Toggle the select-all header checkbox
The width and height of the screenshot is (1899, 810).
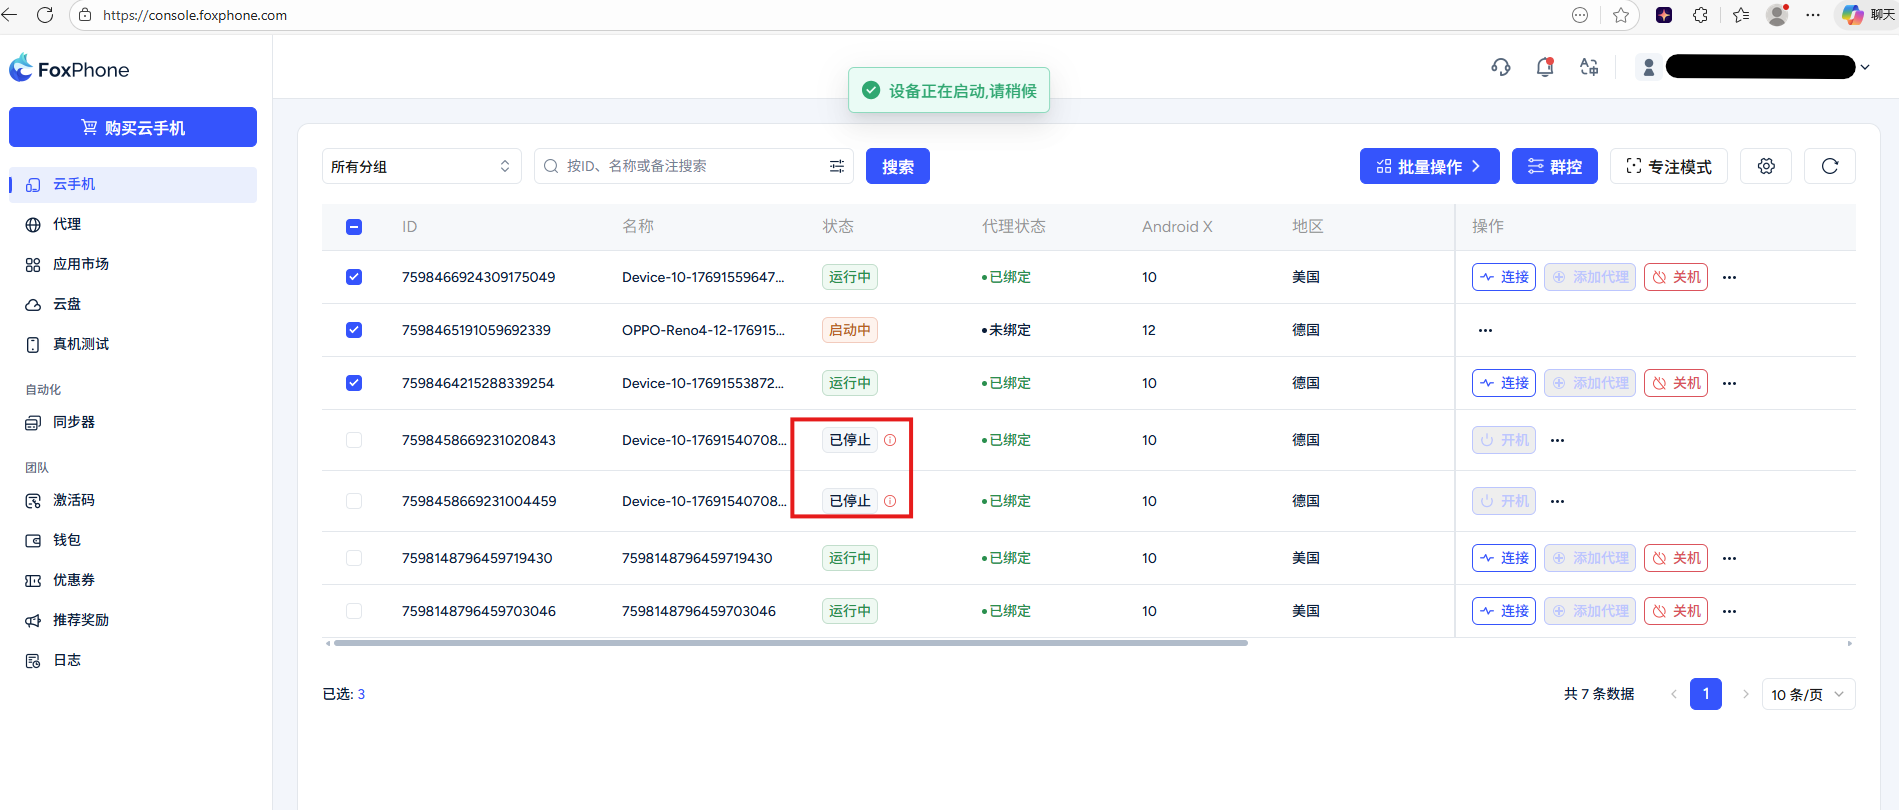click(x=354, y=227)
